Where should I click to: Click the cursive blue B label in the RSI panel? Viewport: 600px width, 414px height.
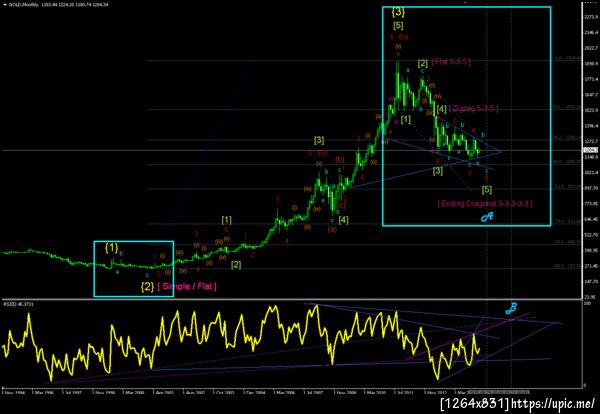511,308
